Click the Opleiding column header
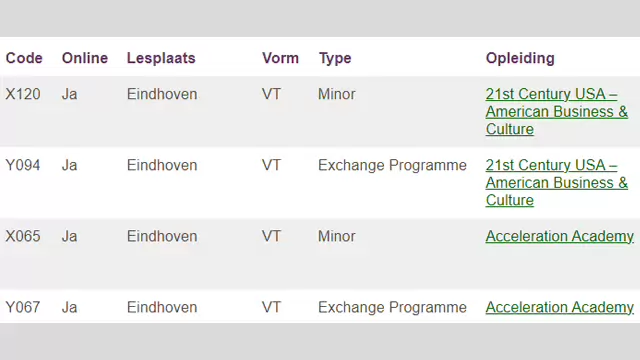640x360 pixels. point(520,58)
